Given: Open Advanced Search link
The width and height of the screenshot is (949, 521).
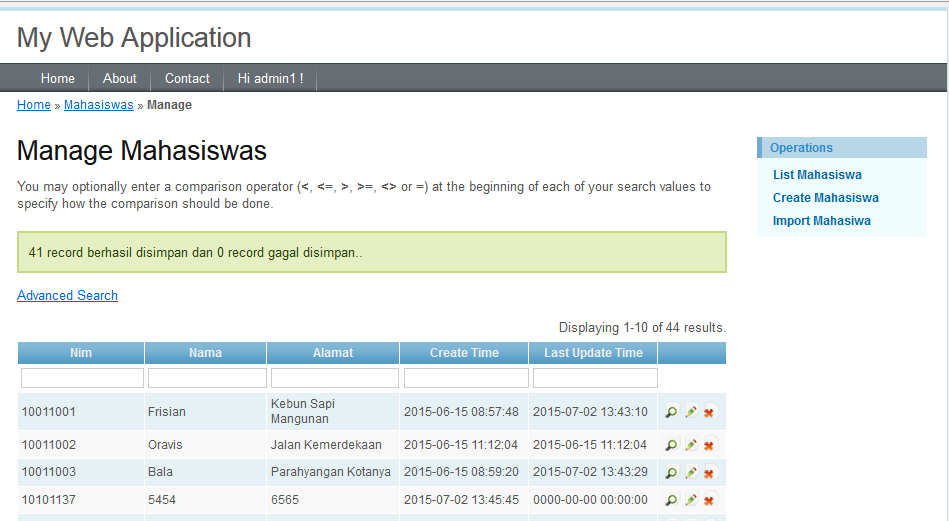Looking at the screenshot, I should (67, 295).
